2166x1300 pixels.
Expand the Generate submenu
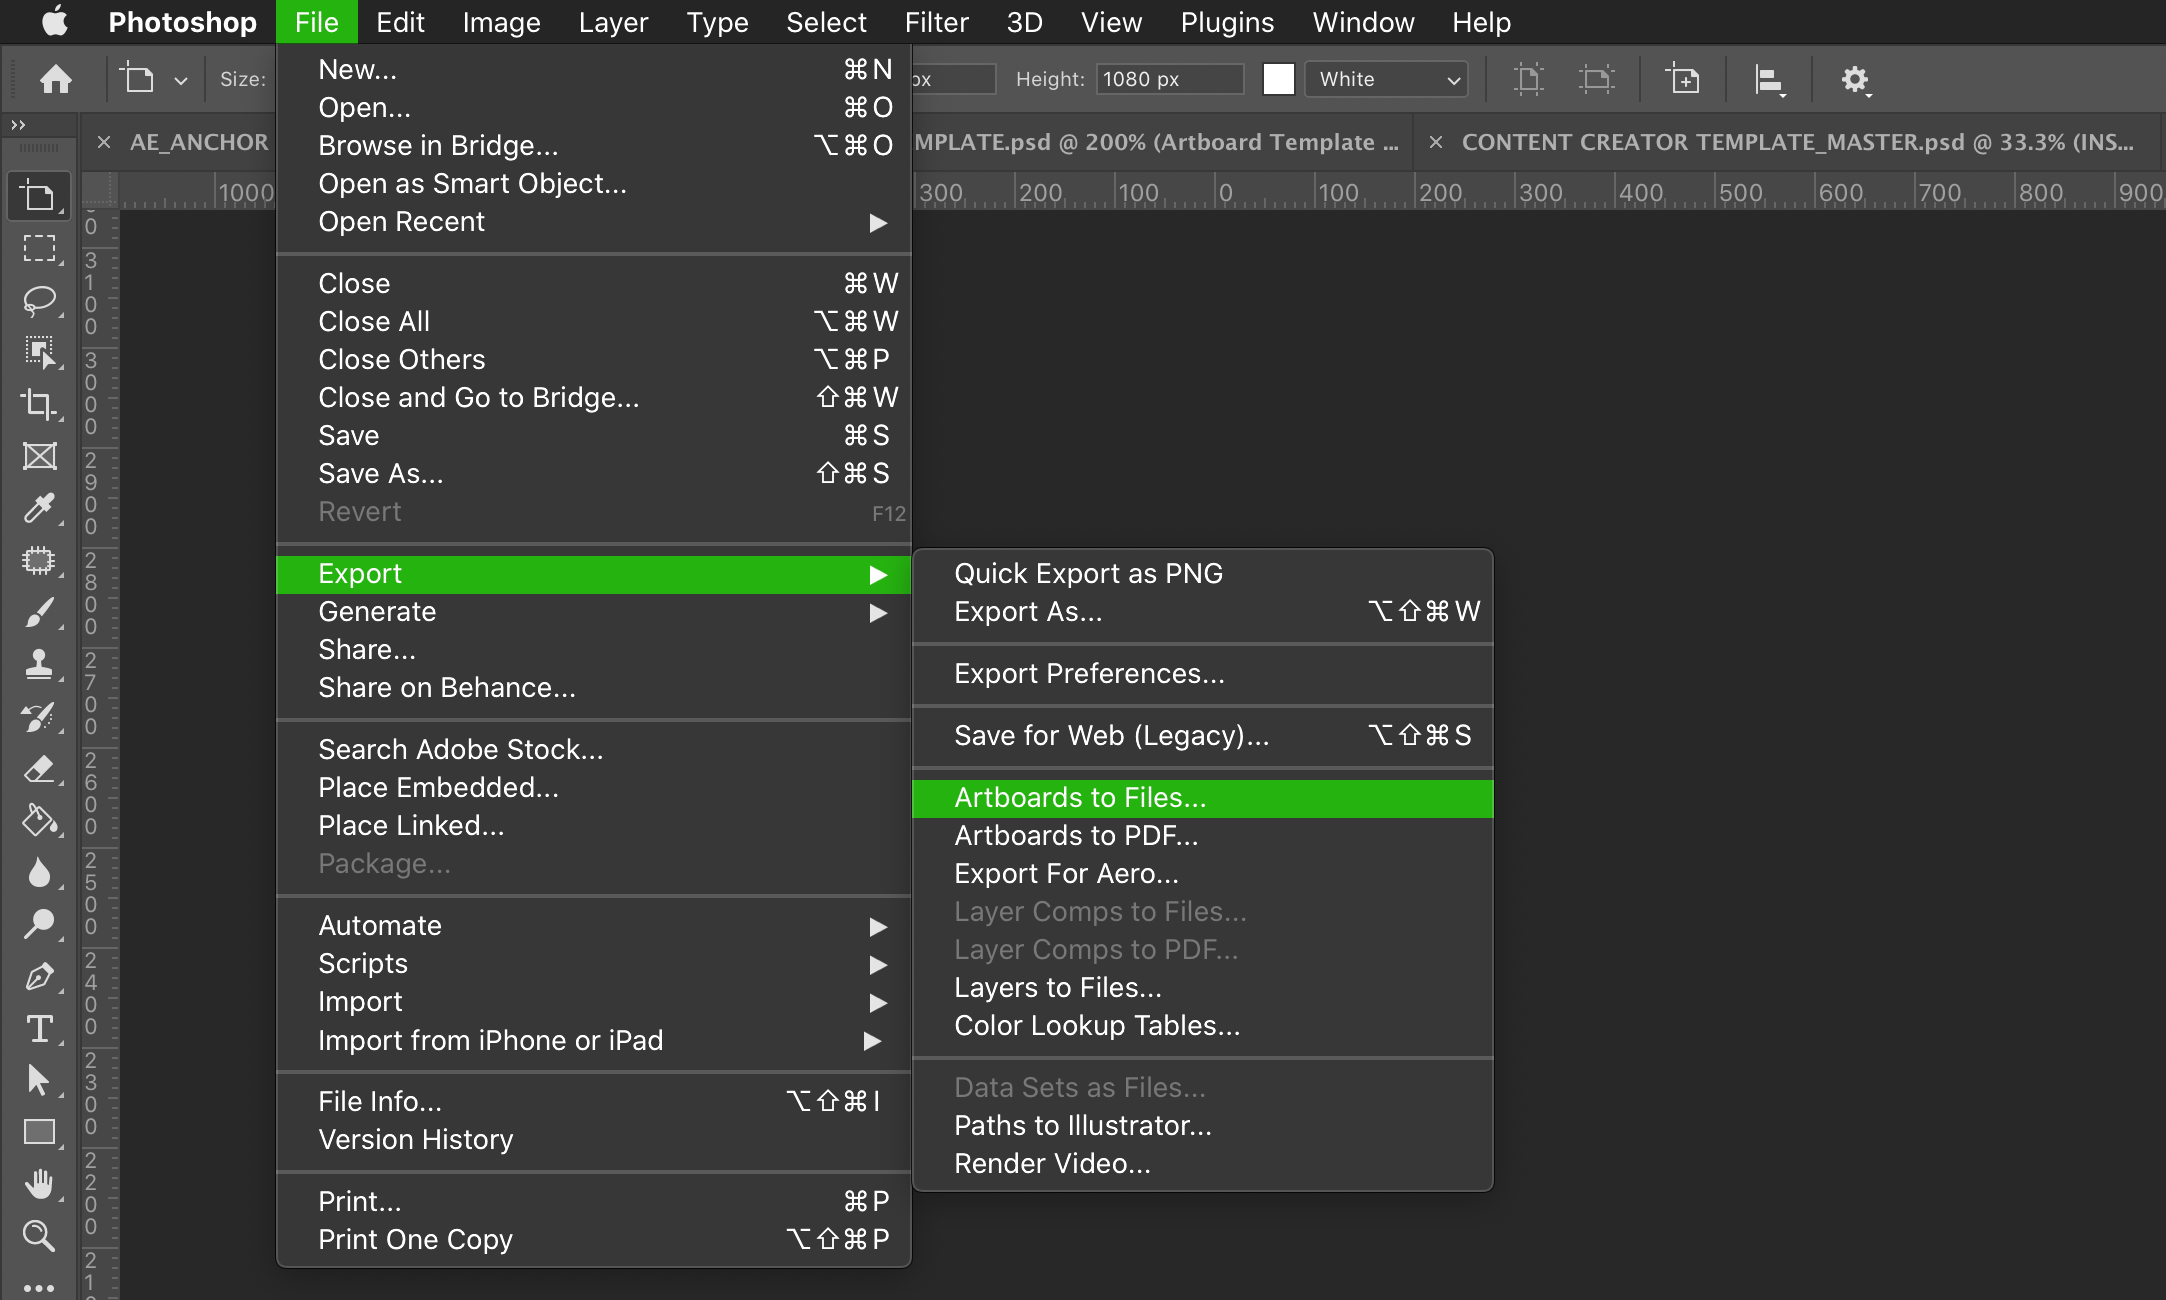pyautogui.click(x=594, y=612)
